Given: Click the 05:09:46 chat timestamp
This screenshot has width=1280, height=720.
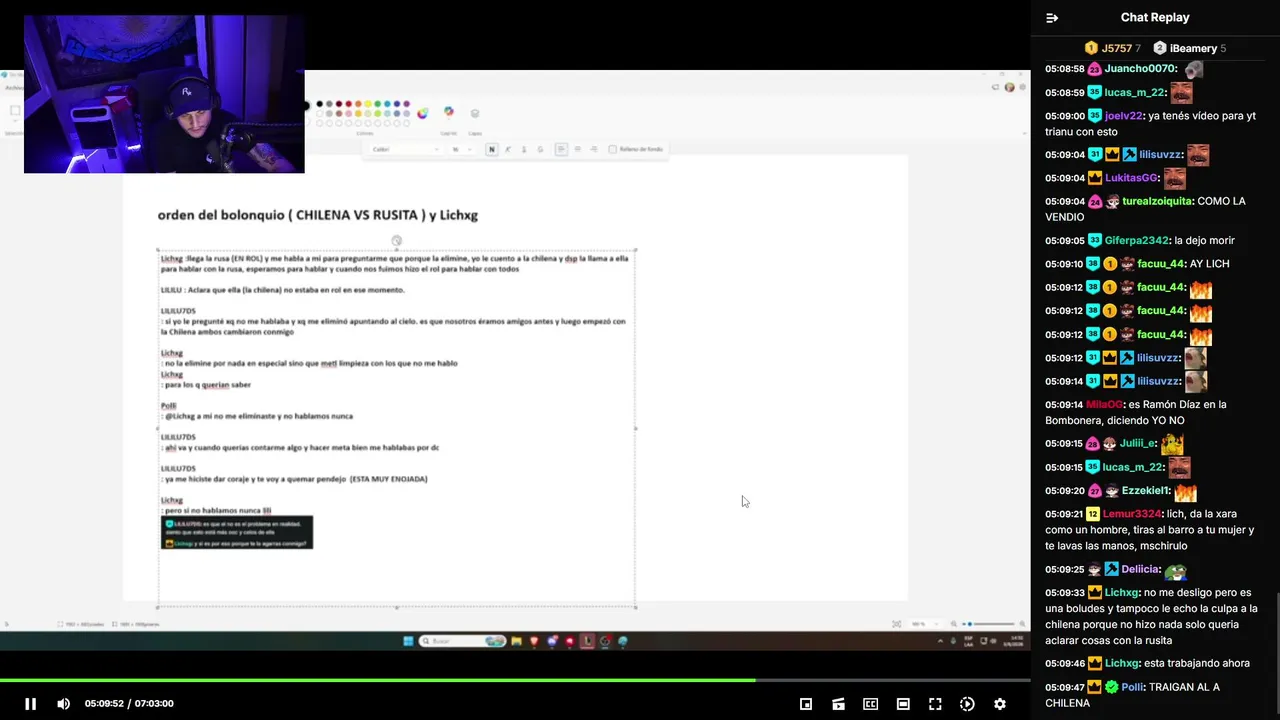Looking at the screenshot, I should (1064, 663).
